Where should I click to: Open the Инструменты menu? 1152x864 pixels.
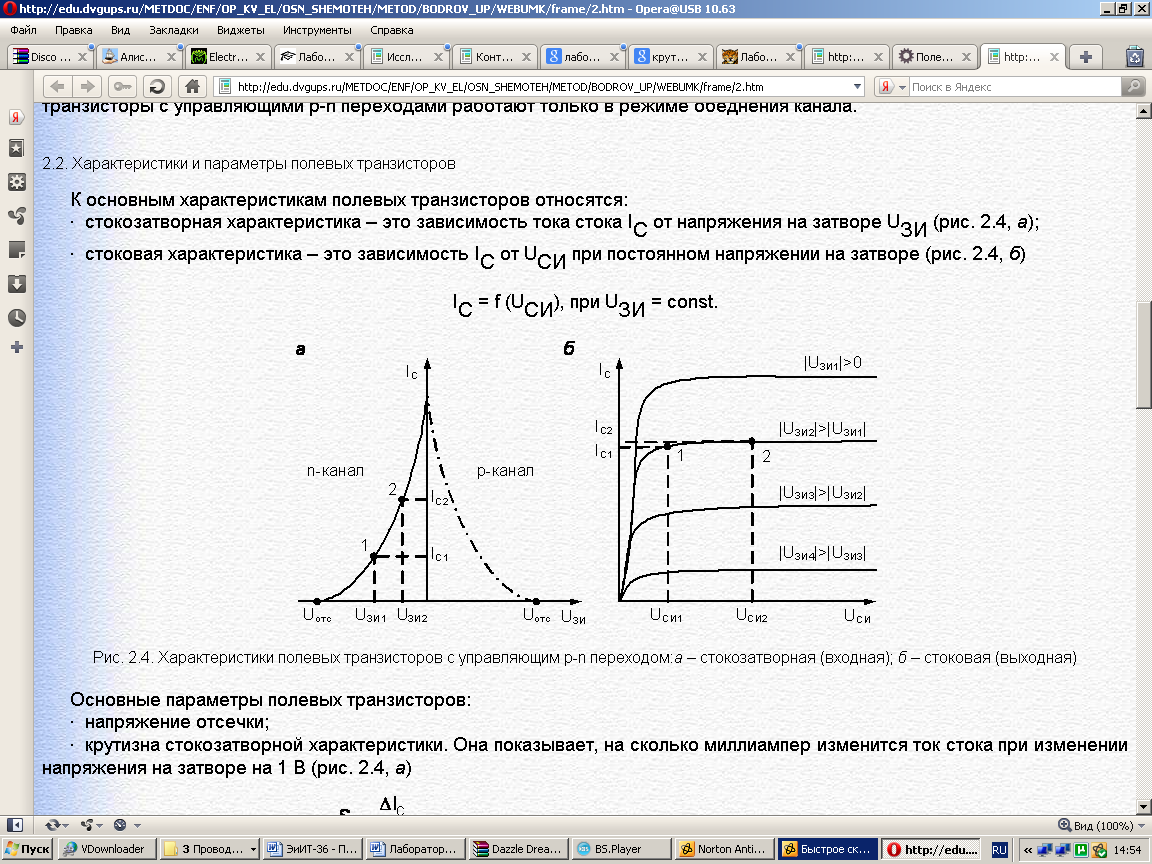point(317,30)
